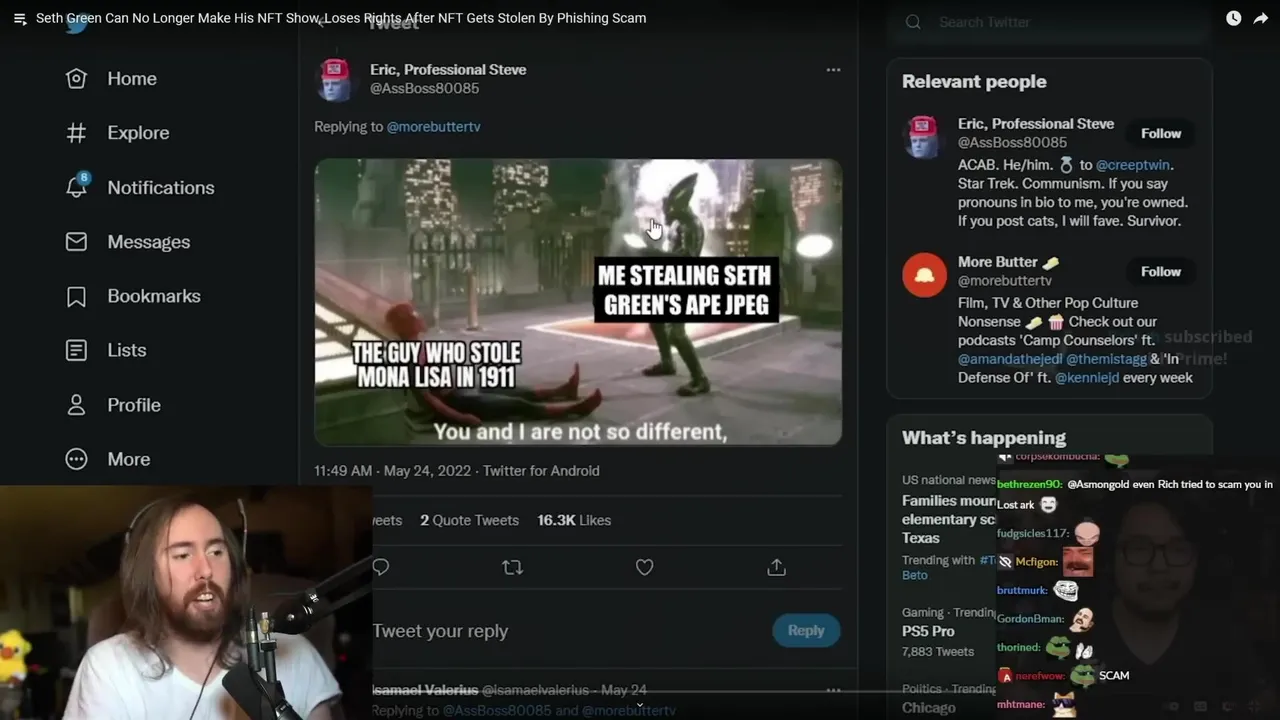Screen dimensions: 1280x720
Task: Click the @AssBoss80085 handle under Eric's name
Action: coord(425,88)
